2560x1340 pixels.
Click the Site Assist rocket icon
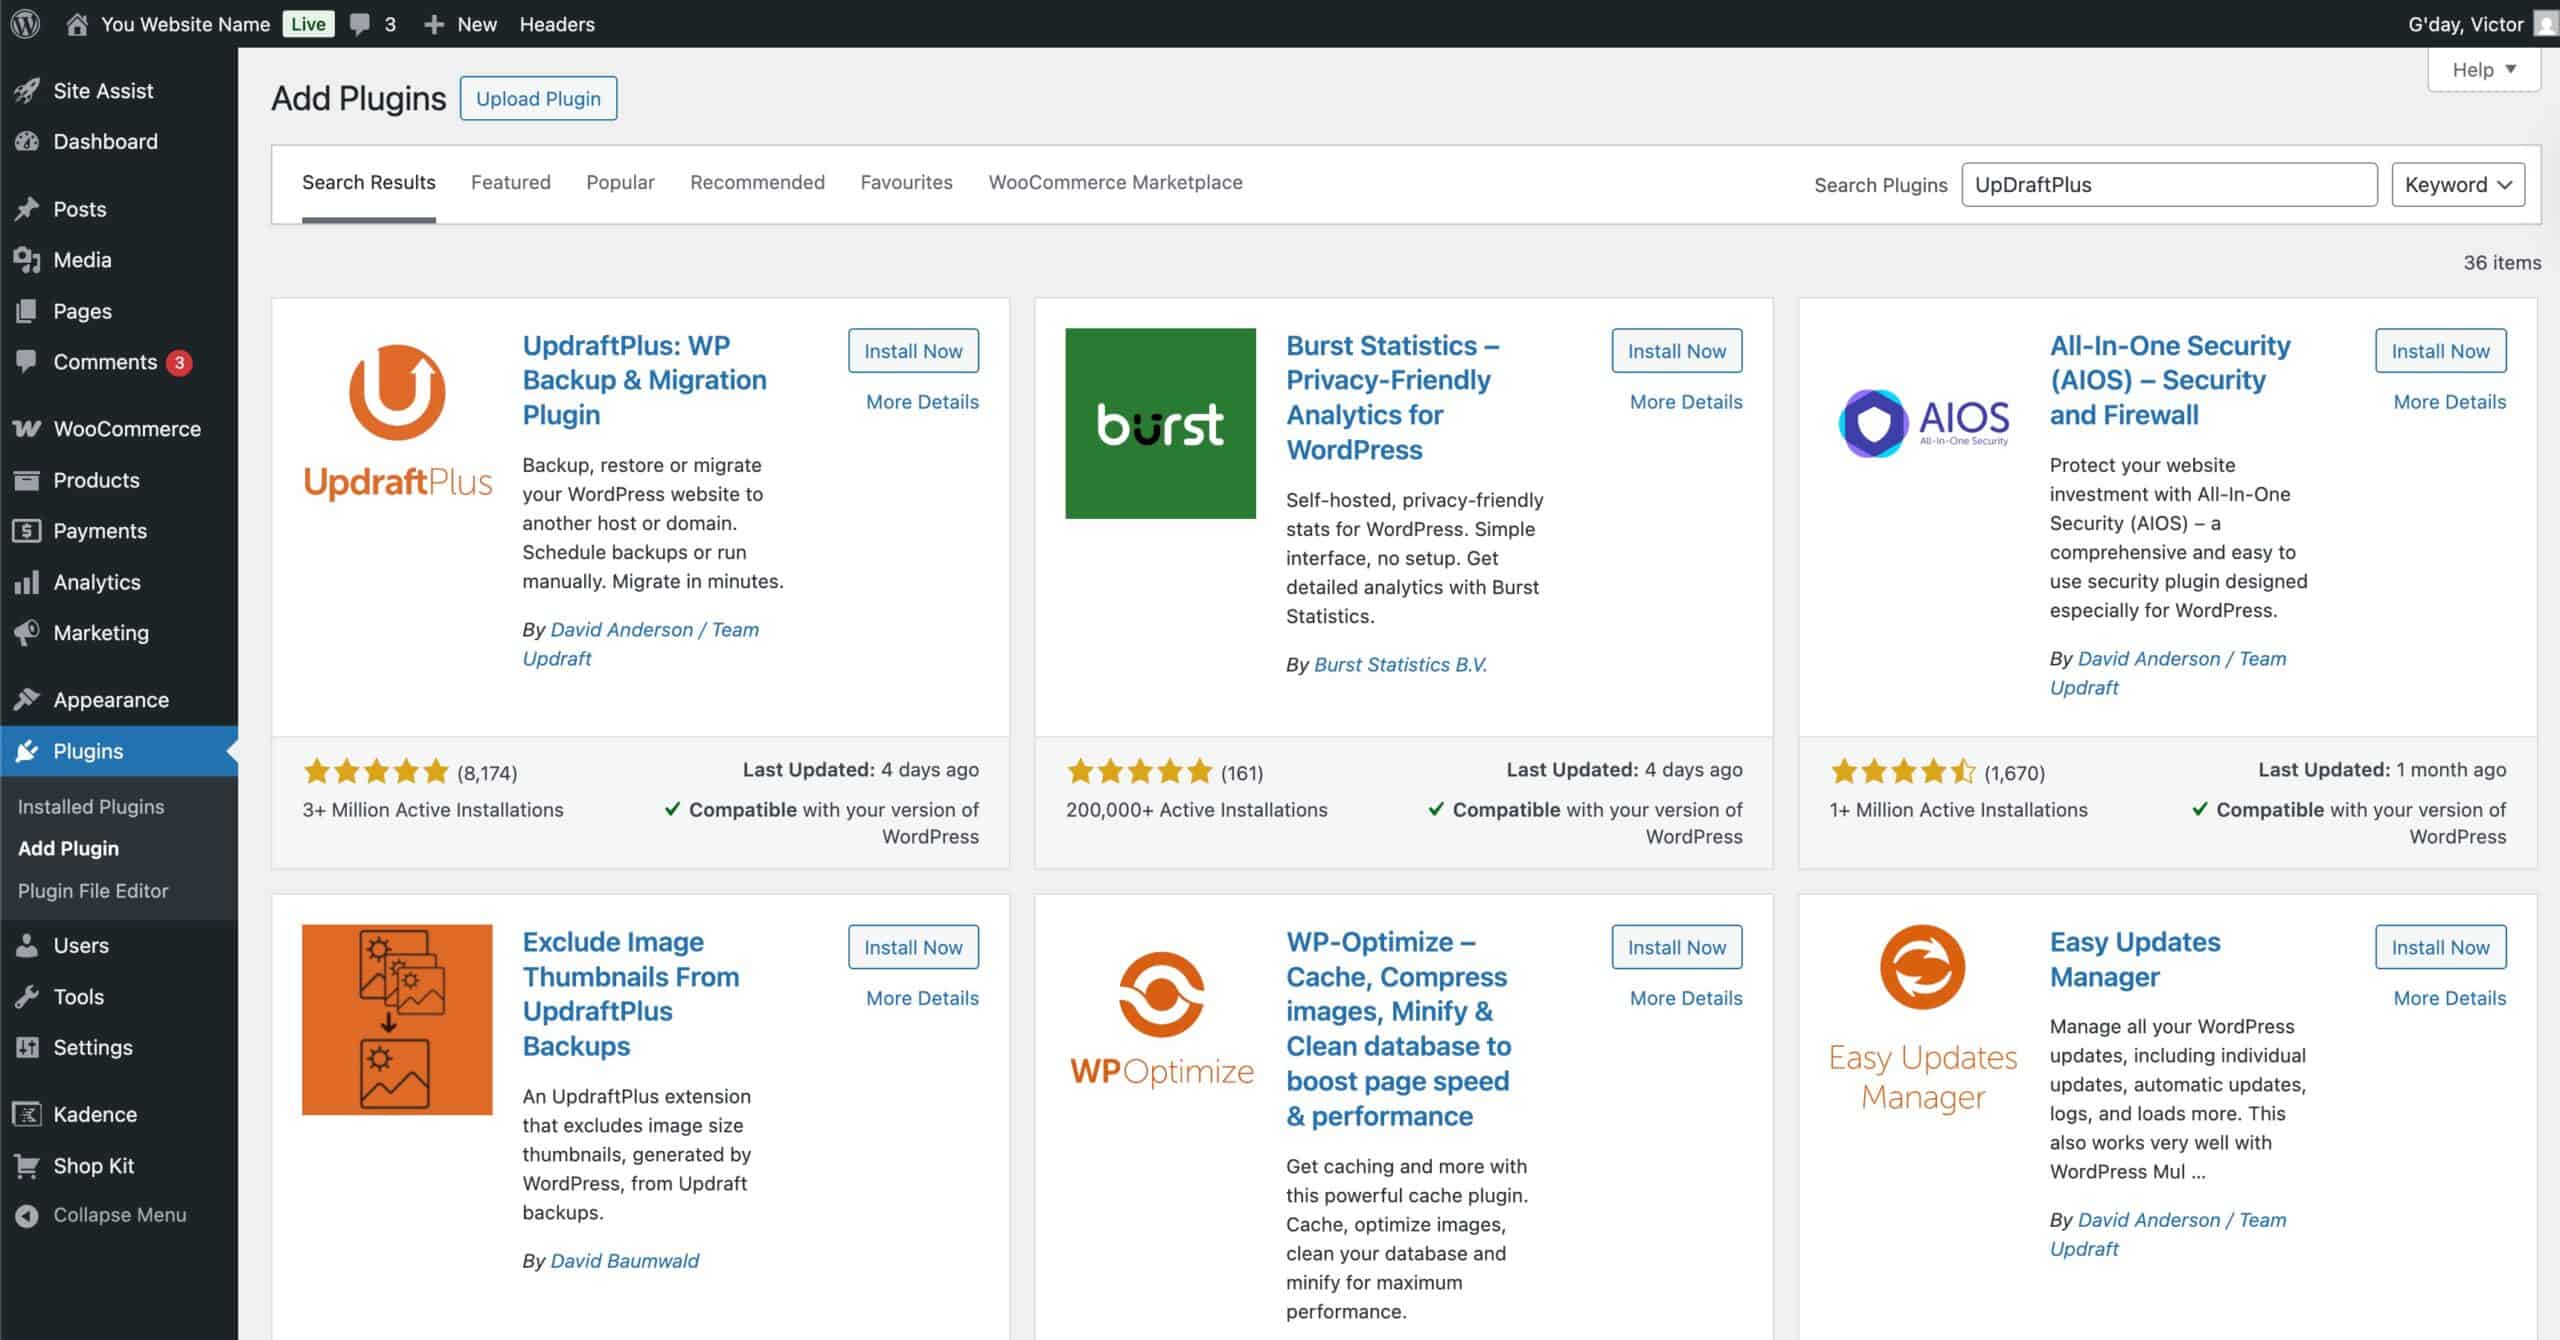[27, 91]
